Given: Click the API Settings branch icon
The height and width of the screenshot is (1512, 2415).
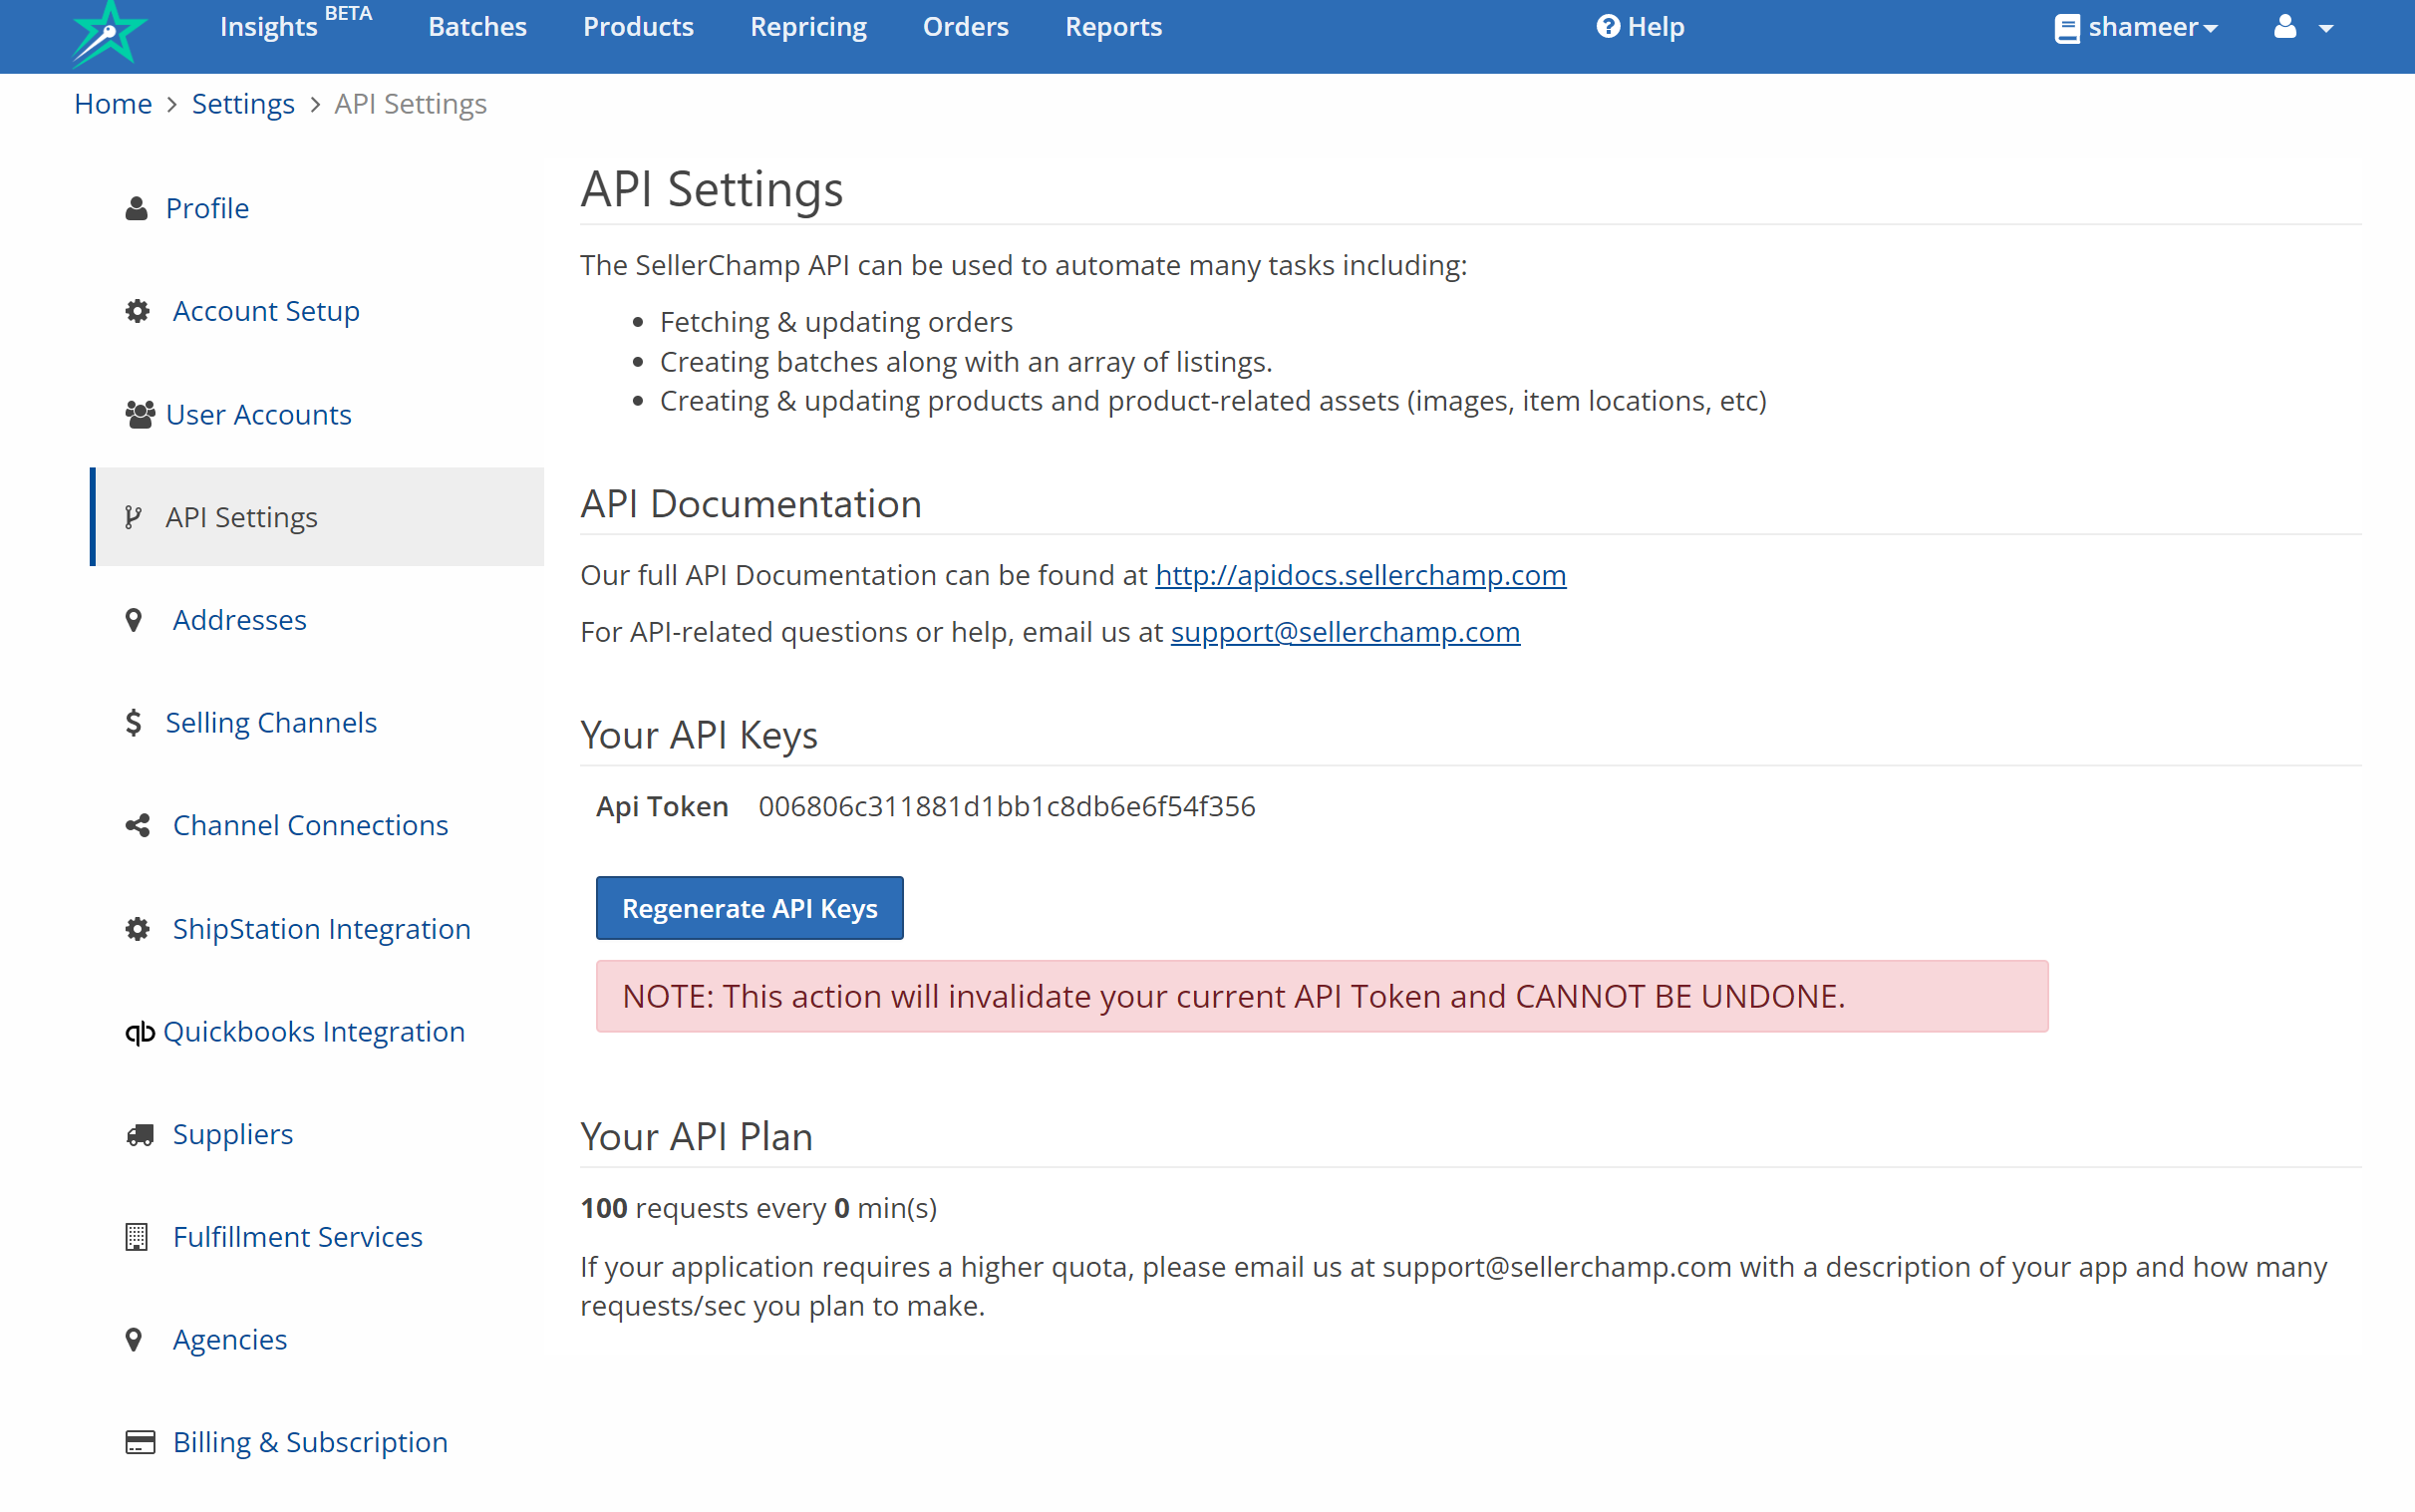Looking at the screenshot, I should coord(133,517).
